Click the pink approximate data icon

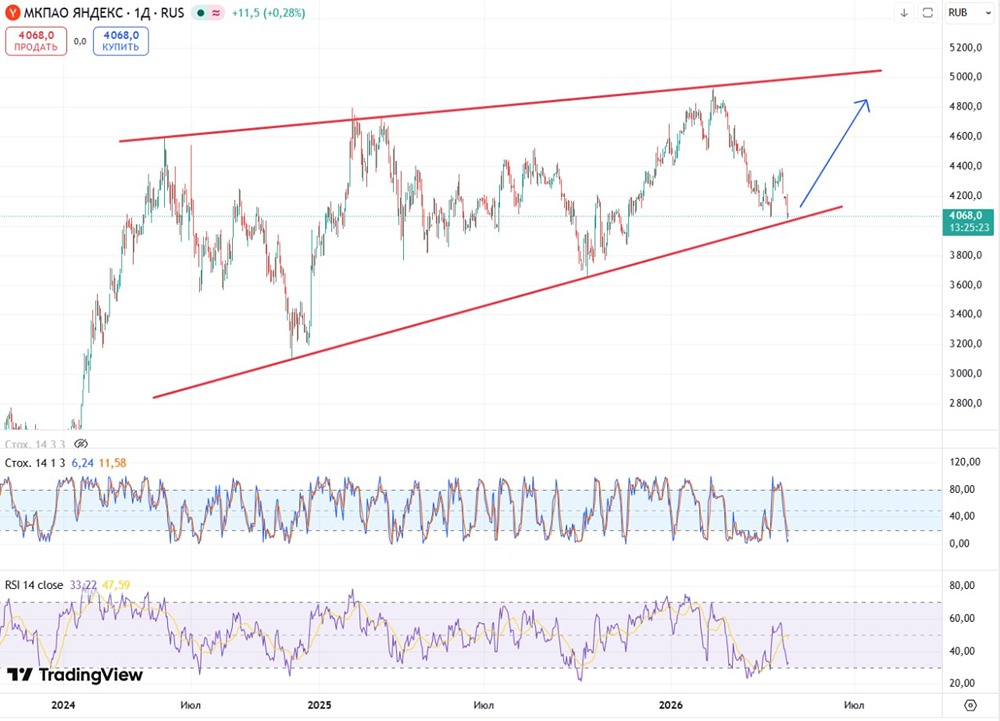(x=216, y=13)
